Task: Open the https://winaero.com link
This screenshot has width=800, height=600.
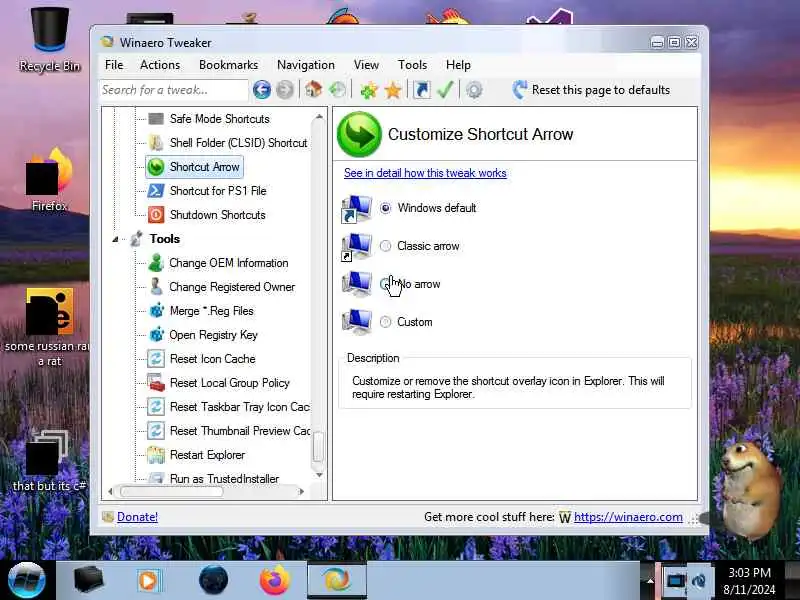Action: pyautogui.click(x=628, y=517)
